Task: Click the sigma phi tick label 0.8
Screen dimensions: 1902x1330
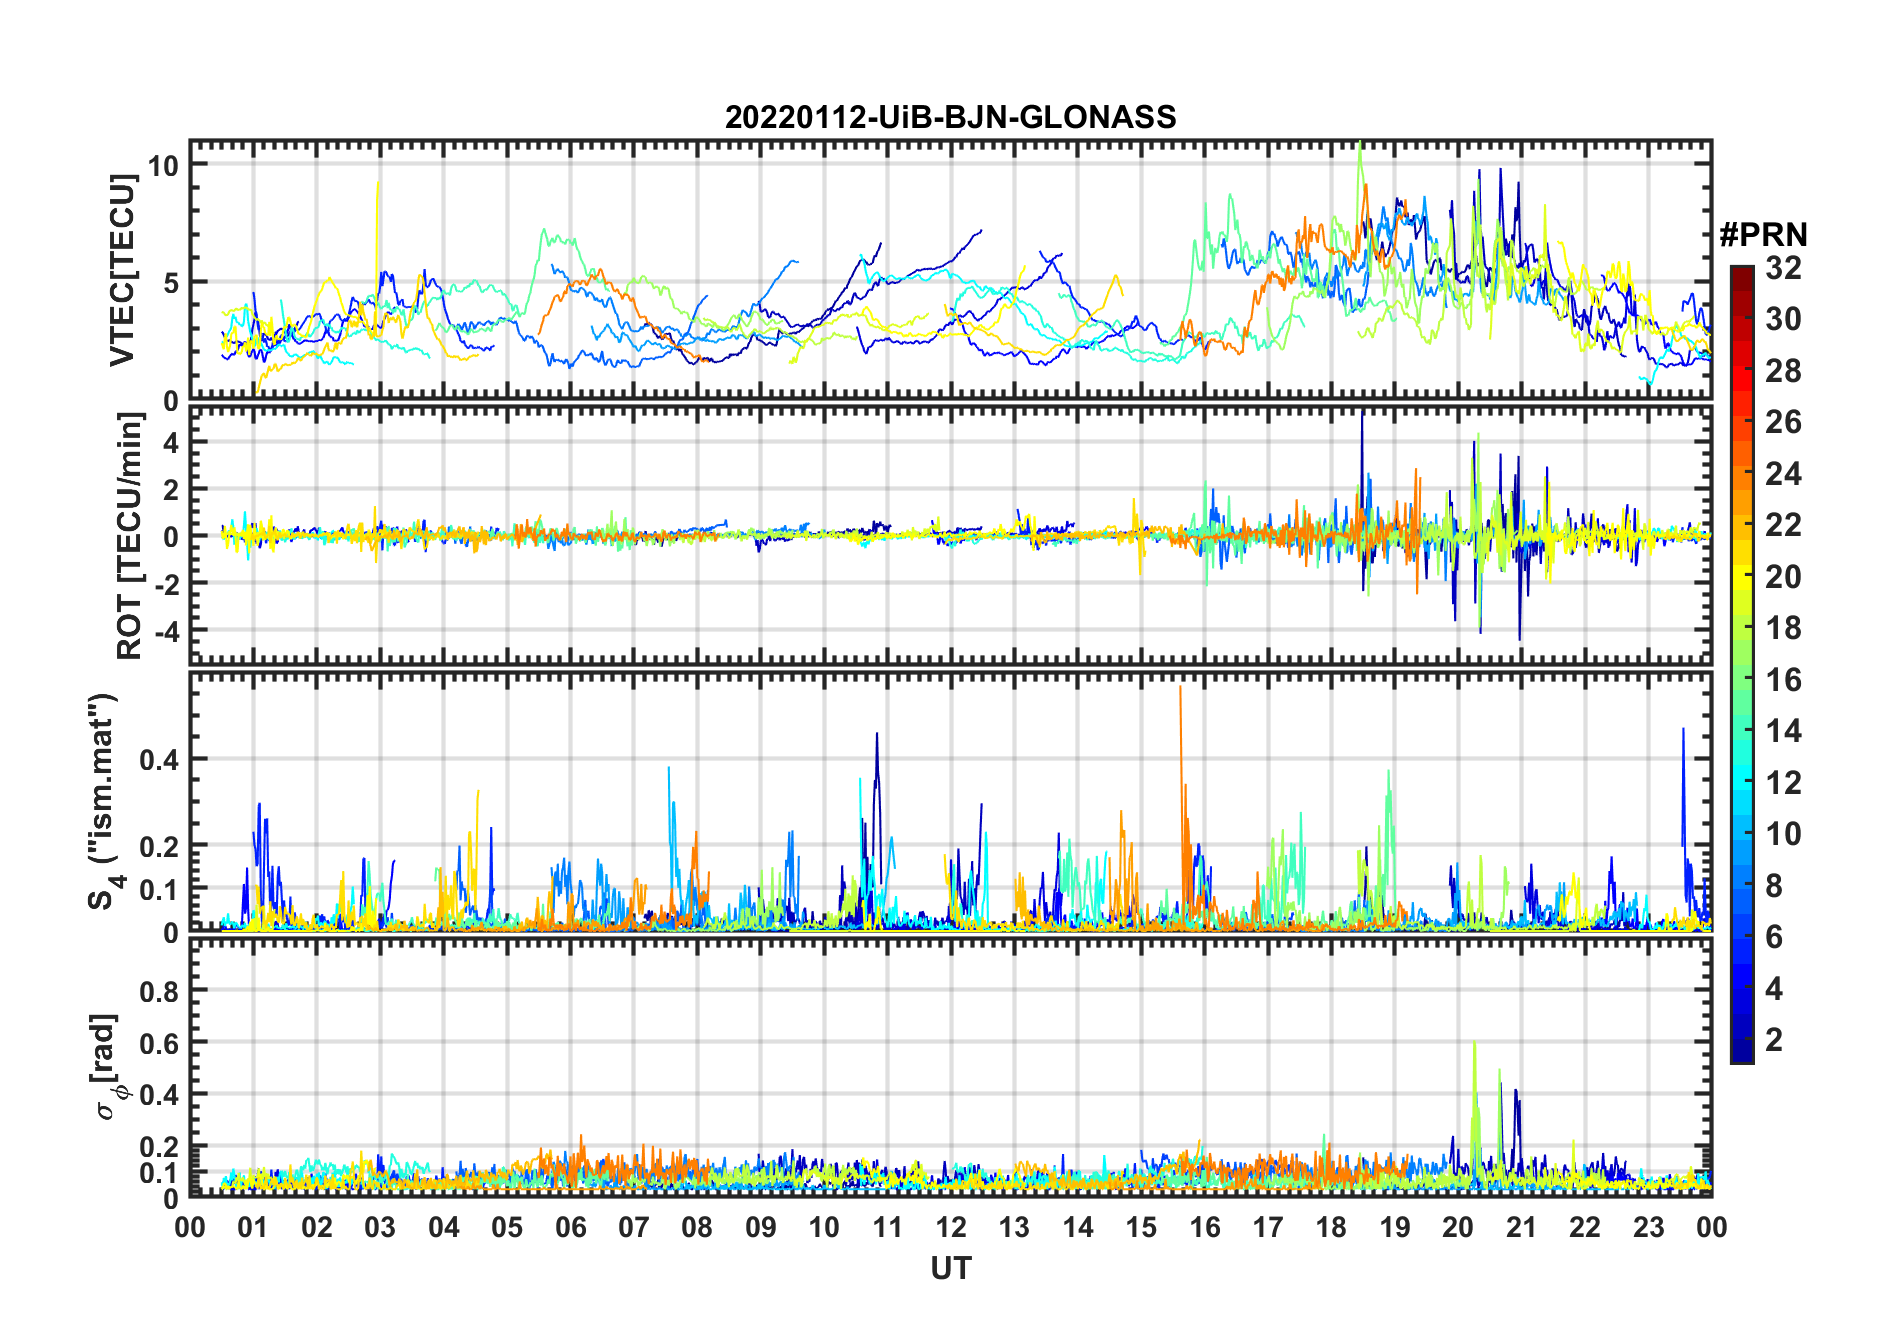Action: tap(159, 991)
